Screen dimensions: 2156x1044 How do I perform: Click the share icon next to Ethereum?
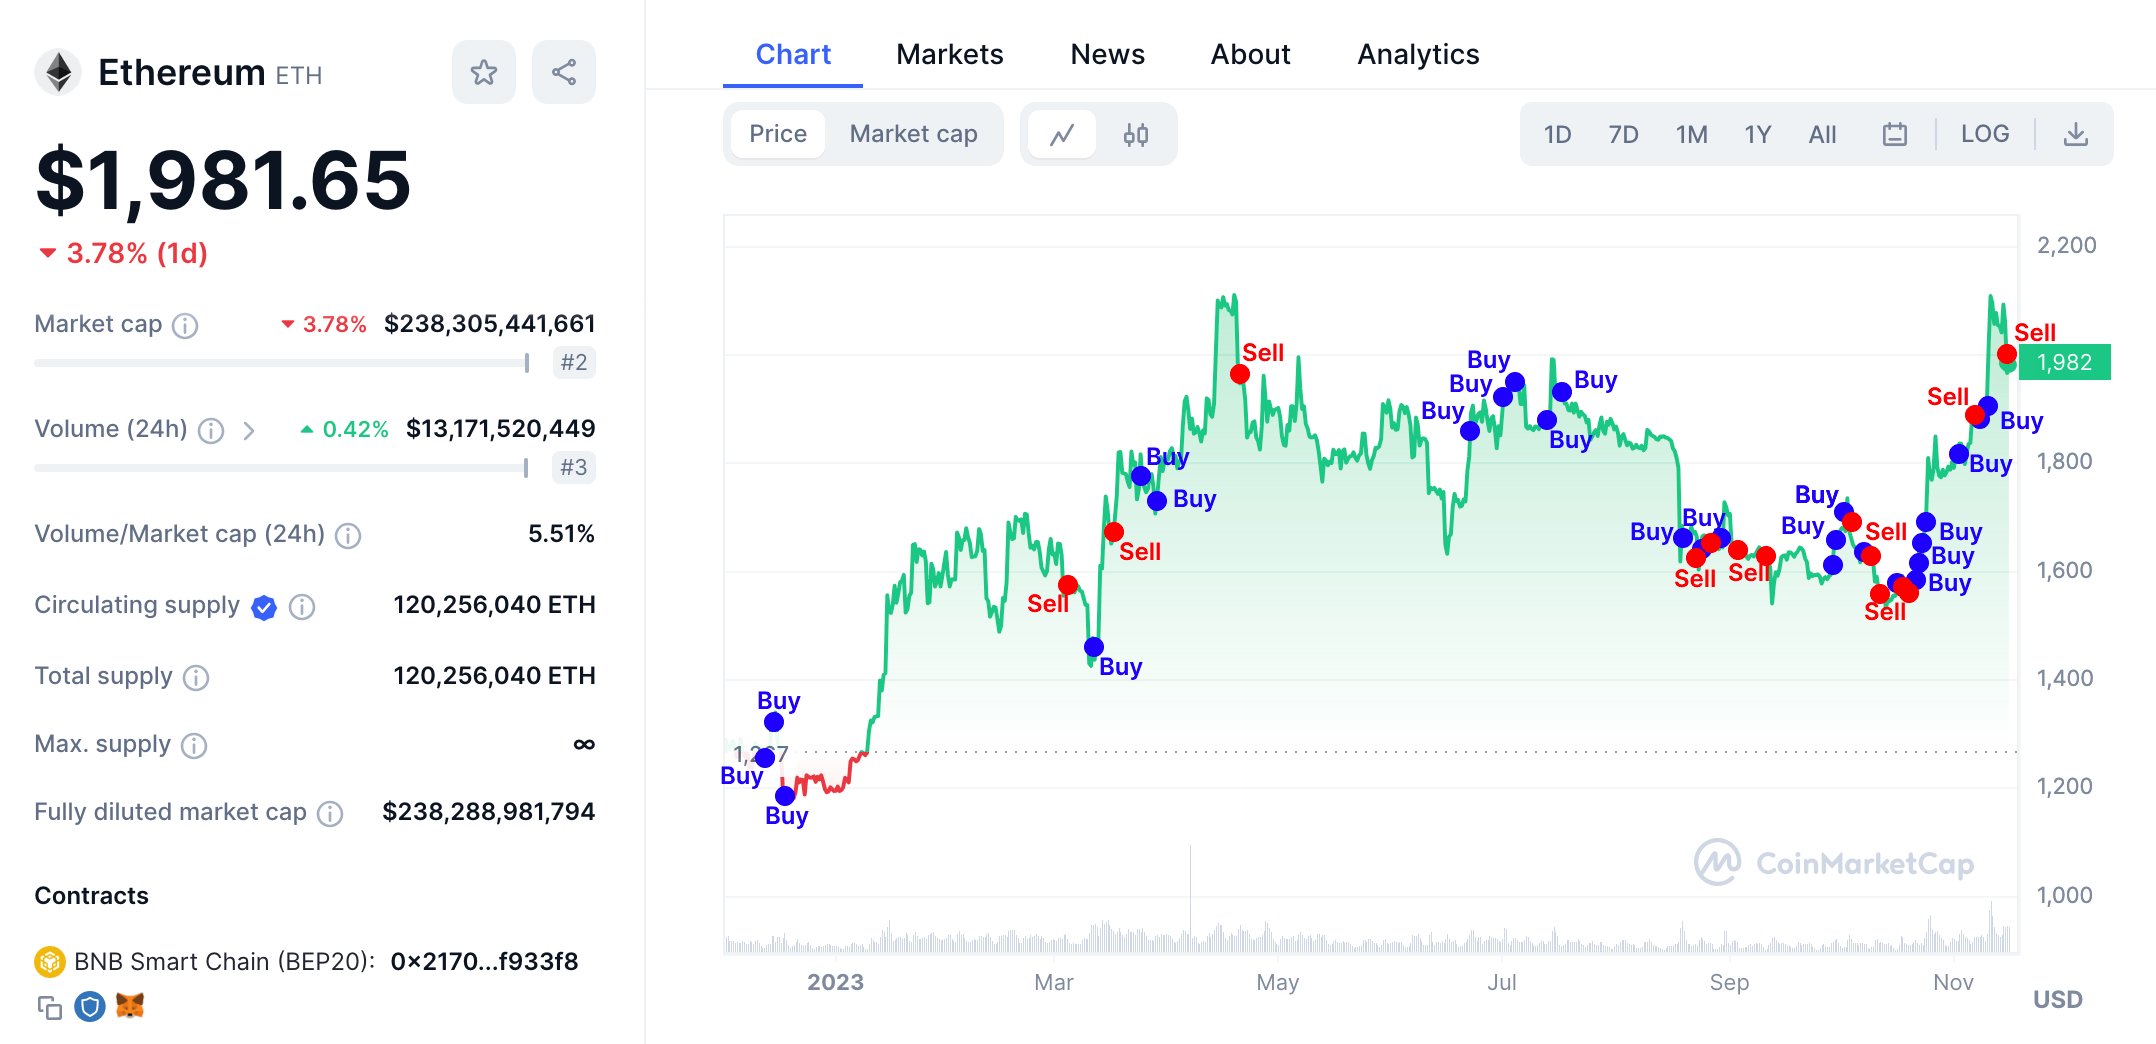(564, 72)
